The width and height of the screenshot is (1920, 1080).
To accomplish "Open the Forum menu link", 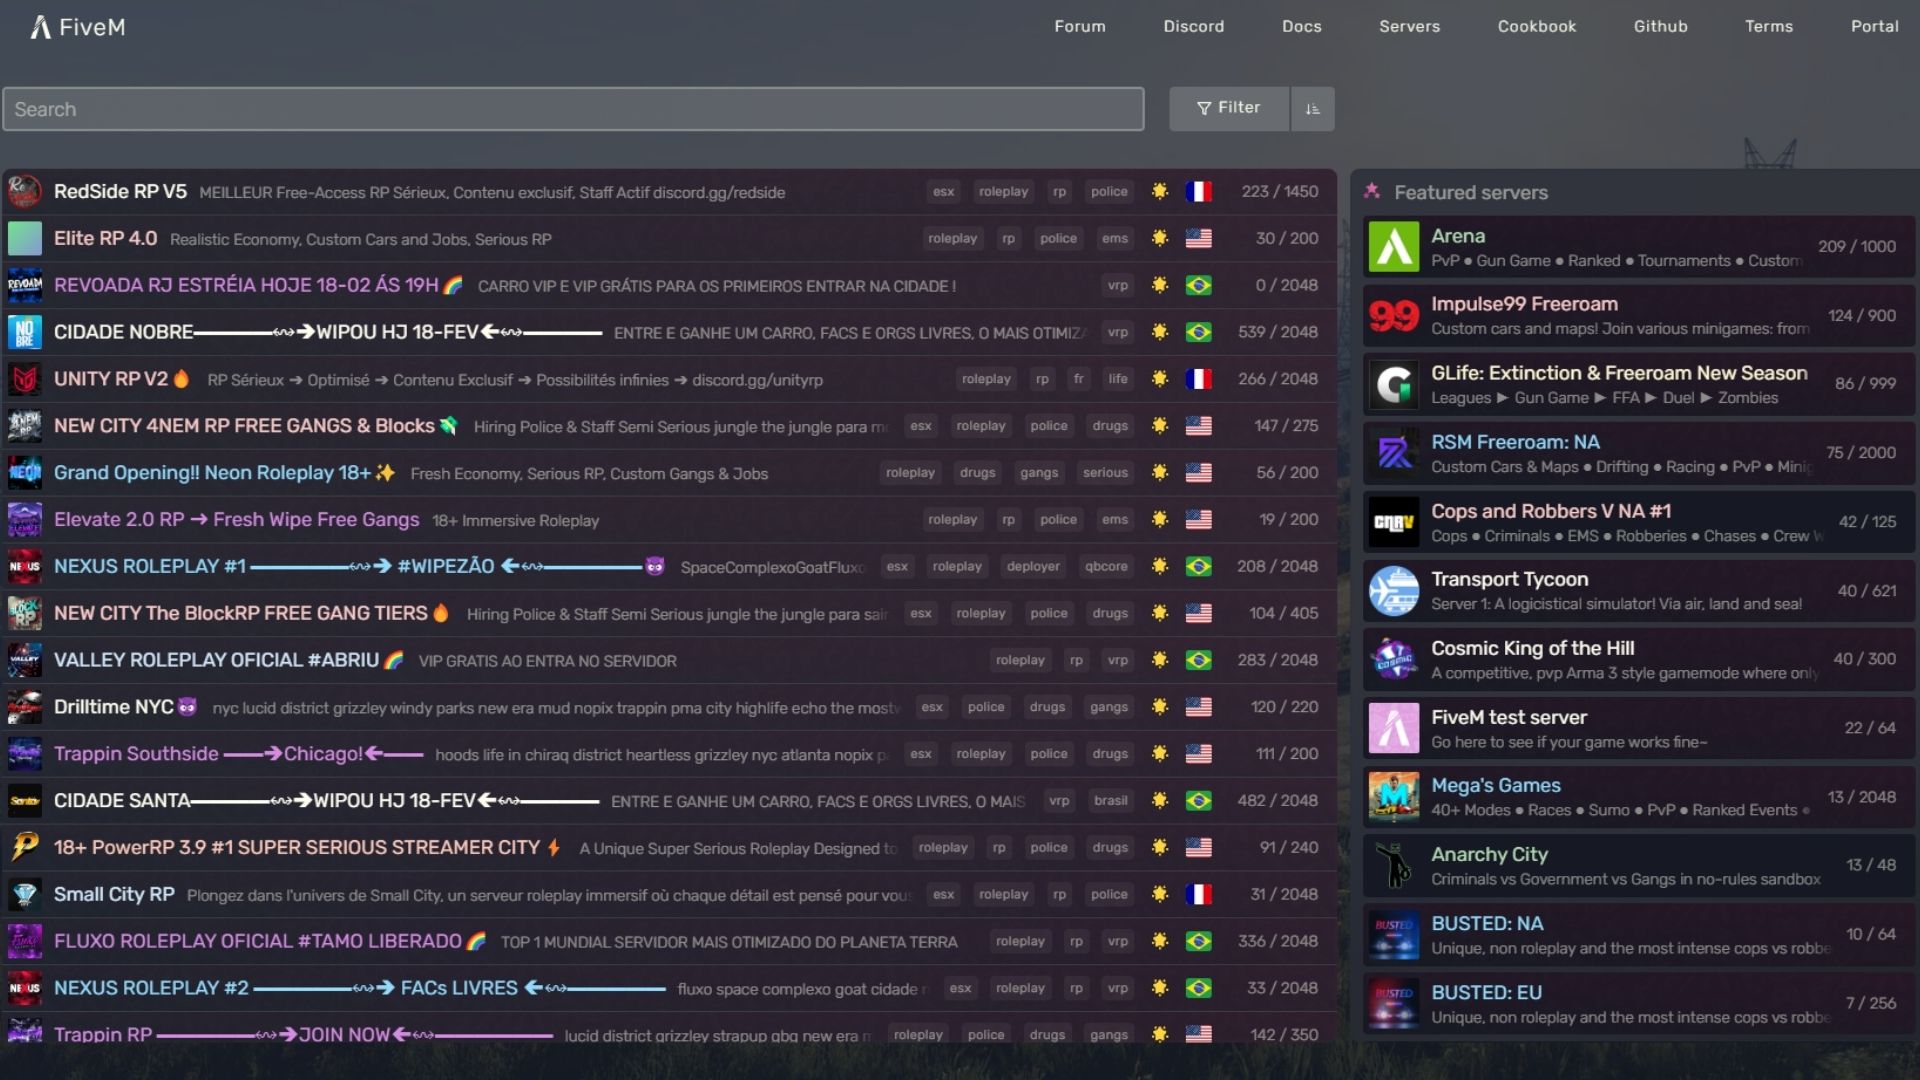I will [x=1079, y=27].
